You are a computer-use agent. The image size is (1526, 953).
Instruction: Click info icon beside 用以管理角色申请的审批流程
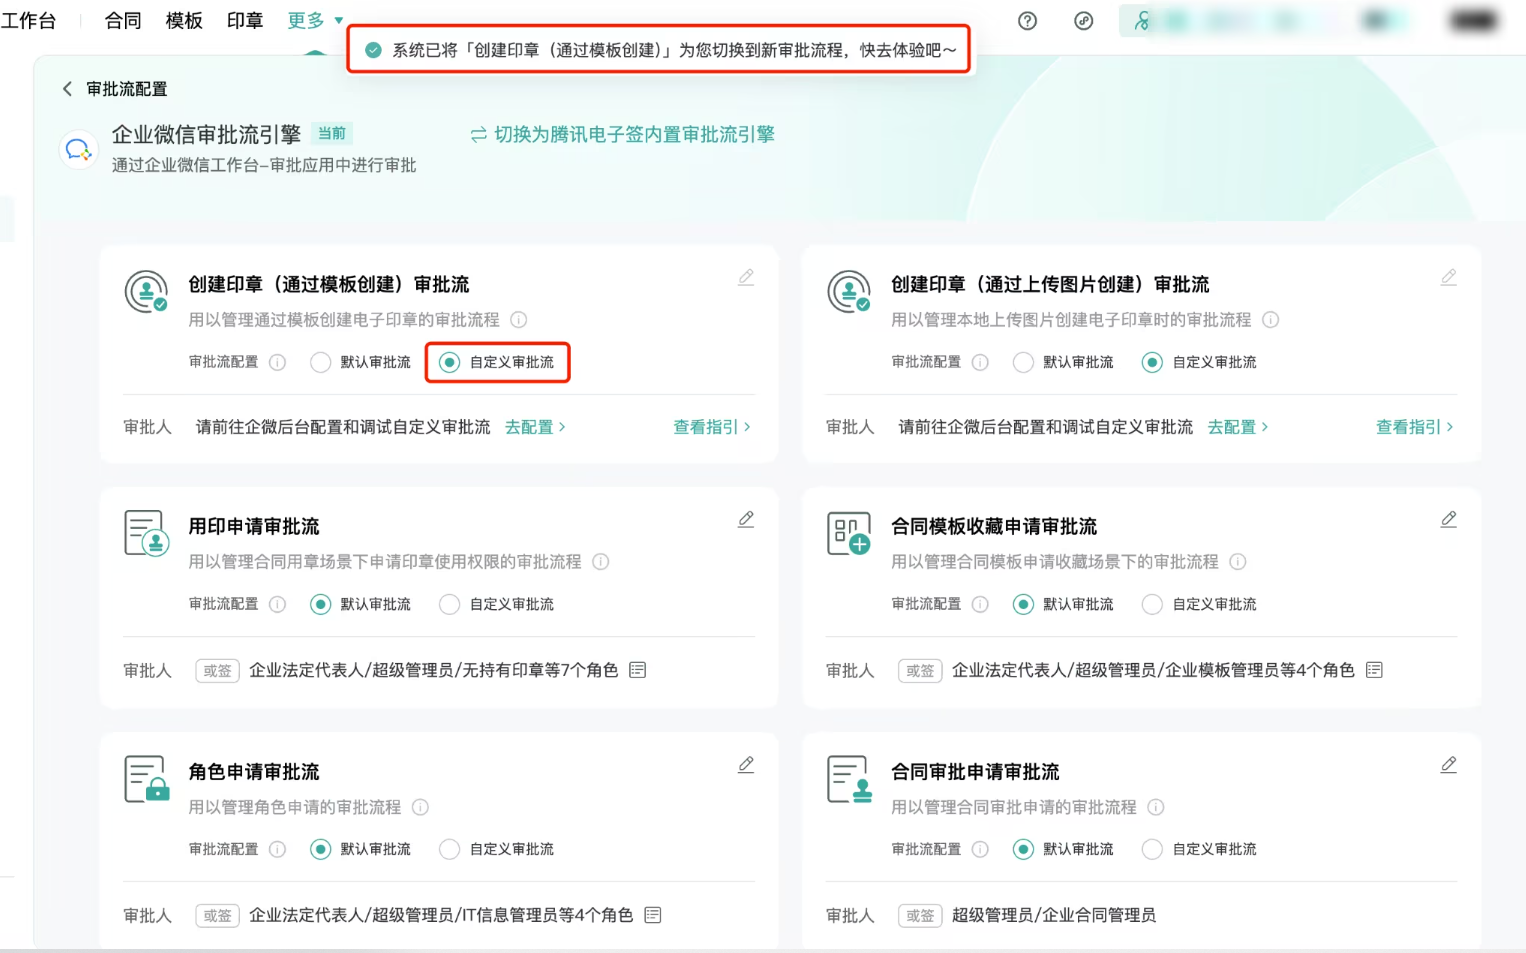tap(420, 807)
